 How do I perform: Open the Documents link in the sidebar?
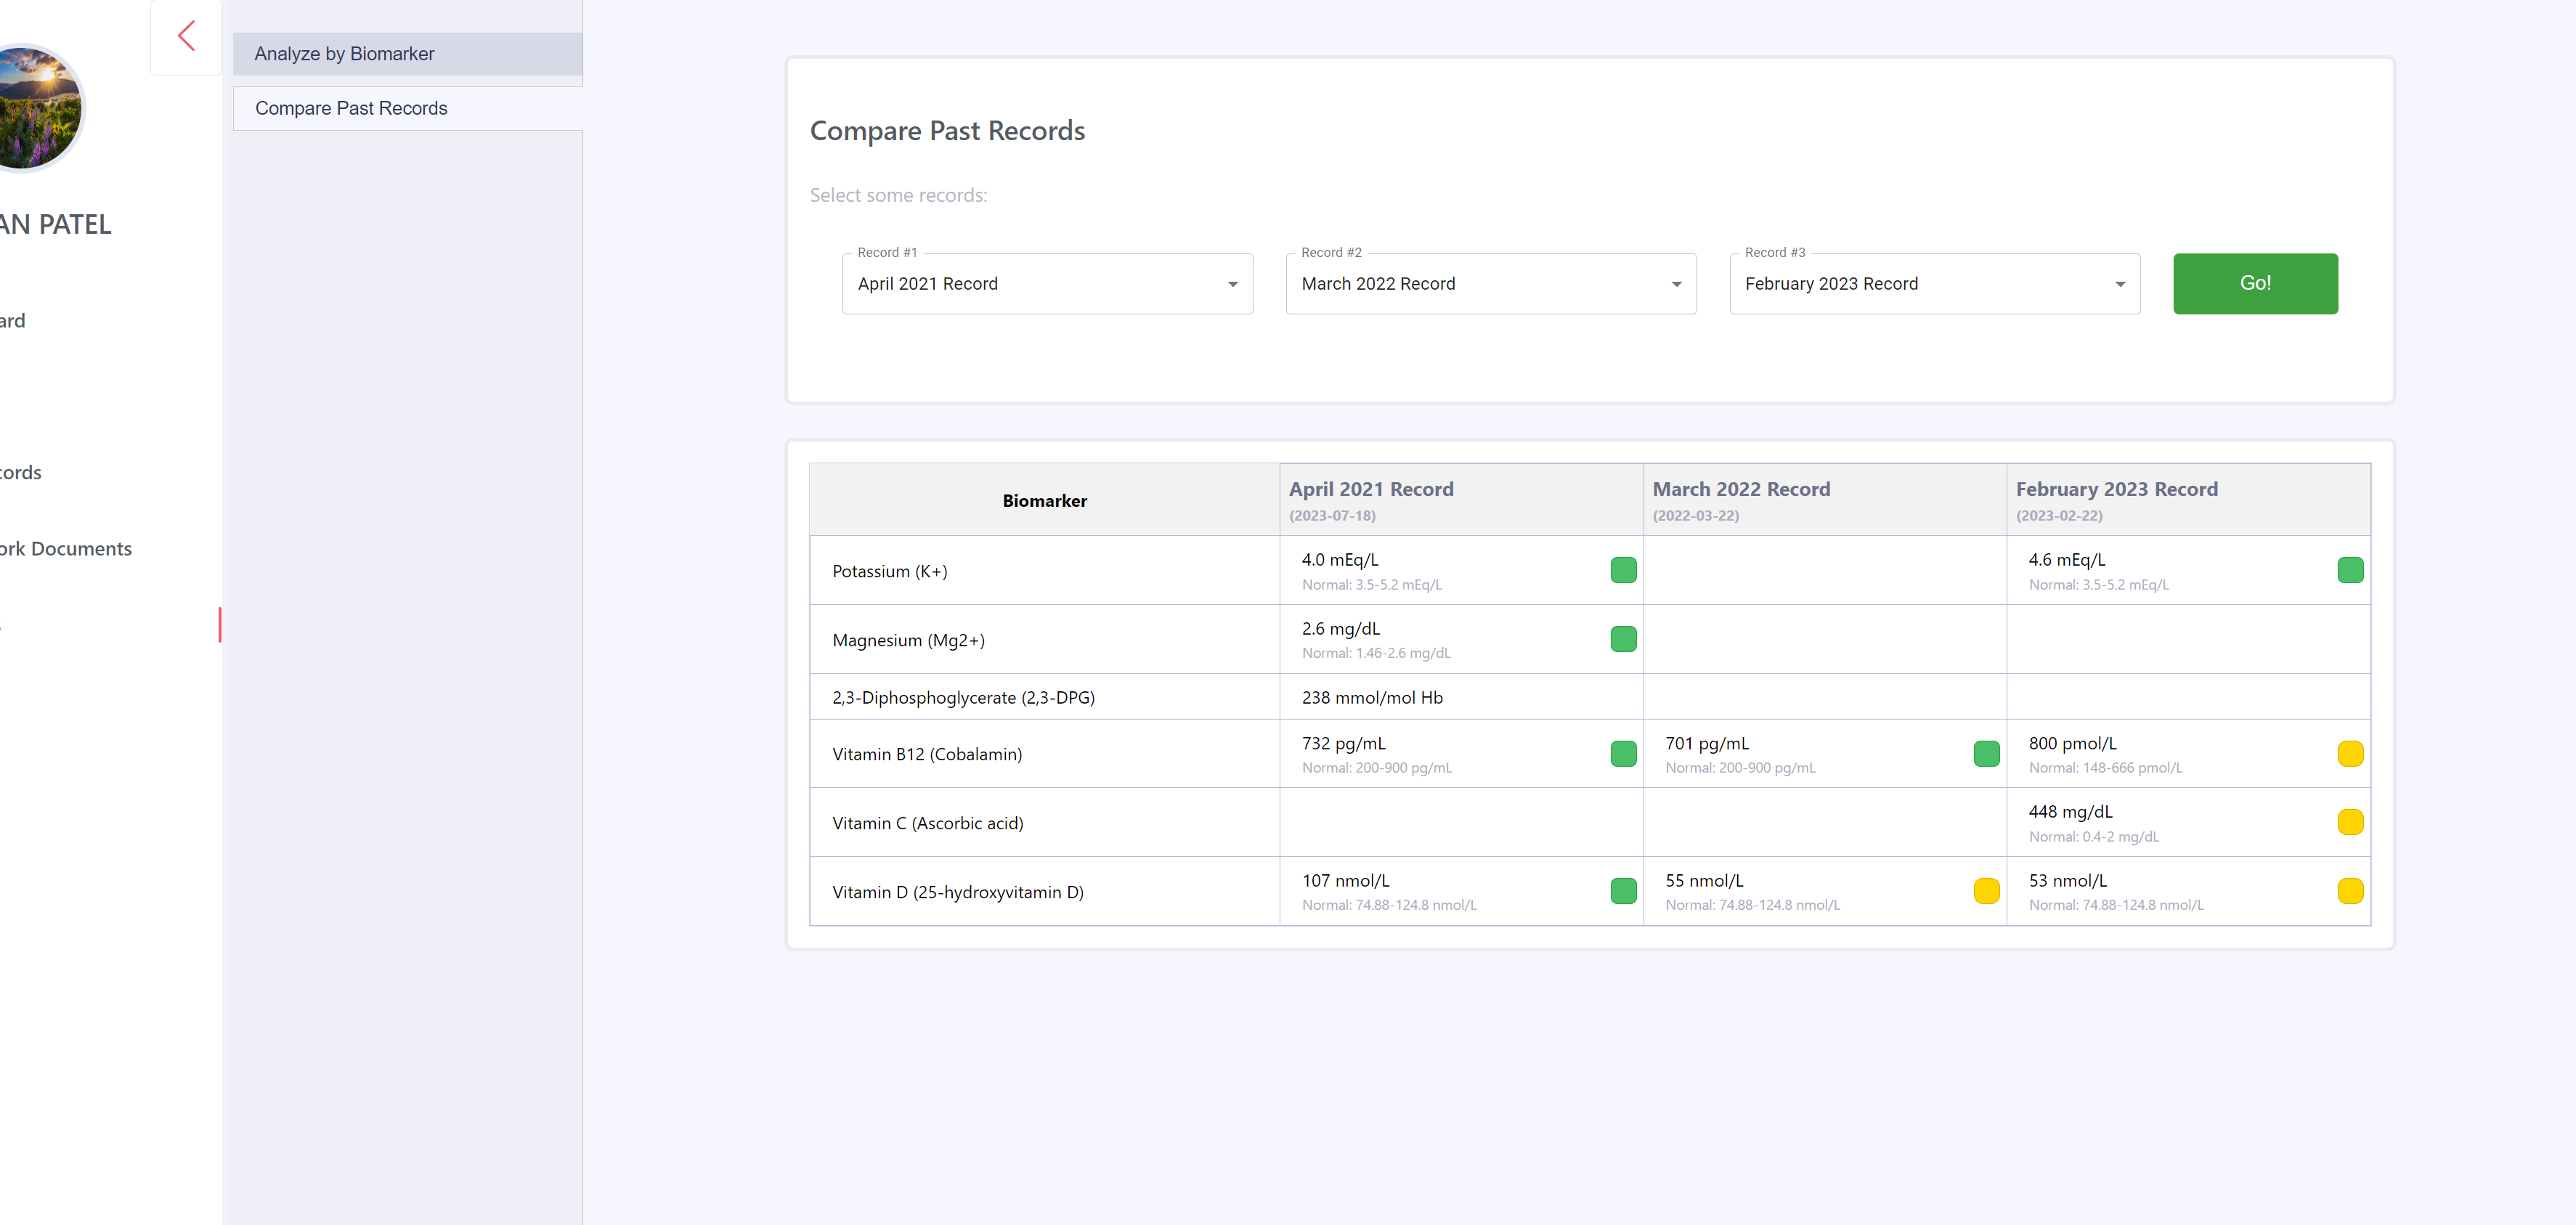pos(66,549)
